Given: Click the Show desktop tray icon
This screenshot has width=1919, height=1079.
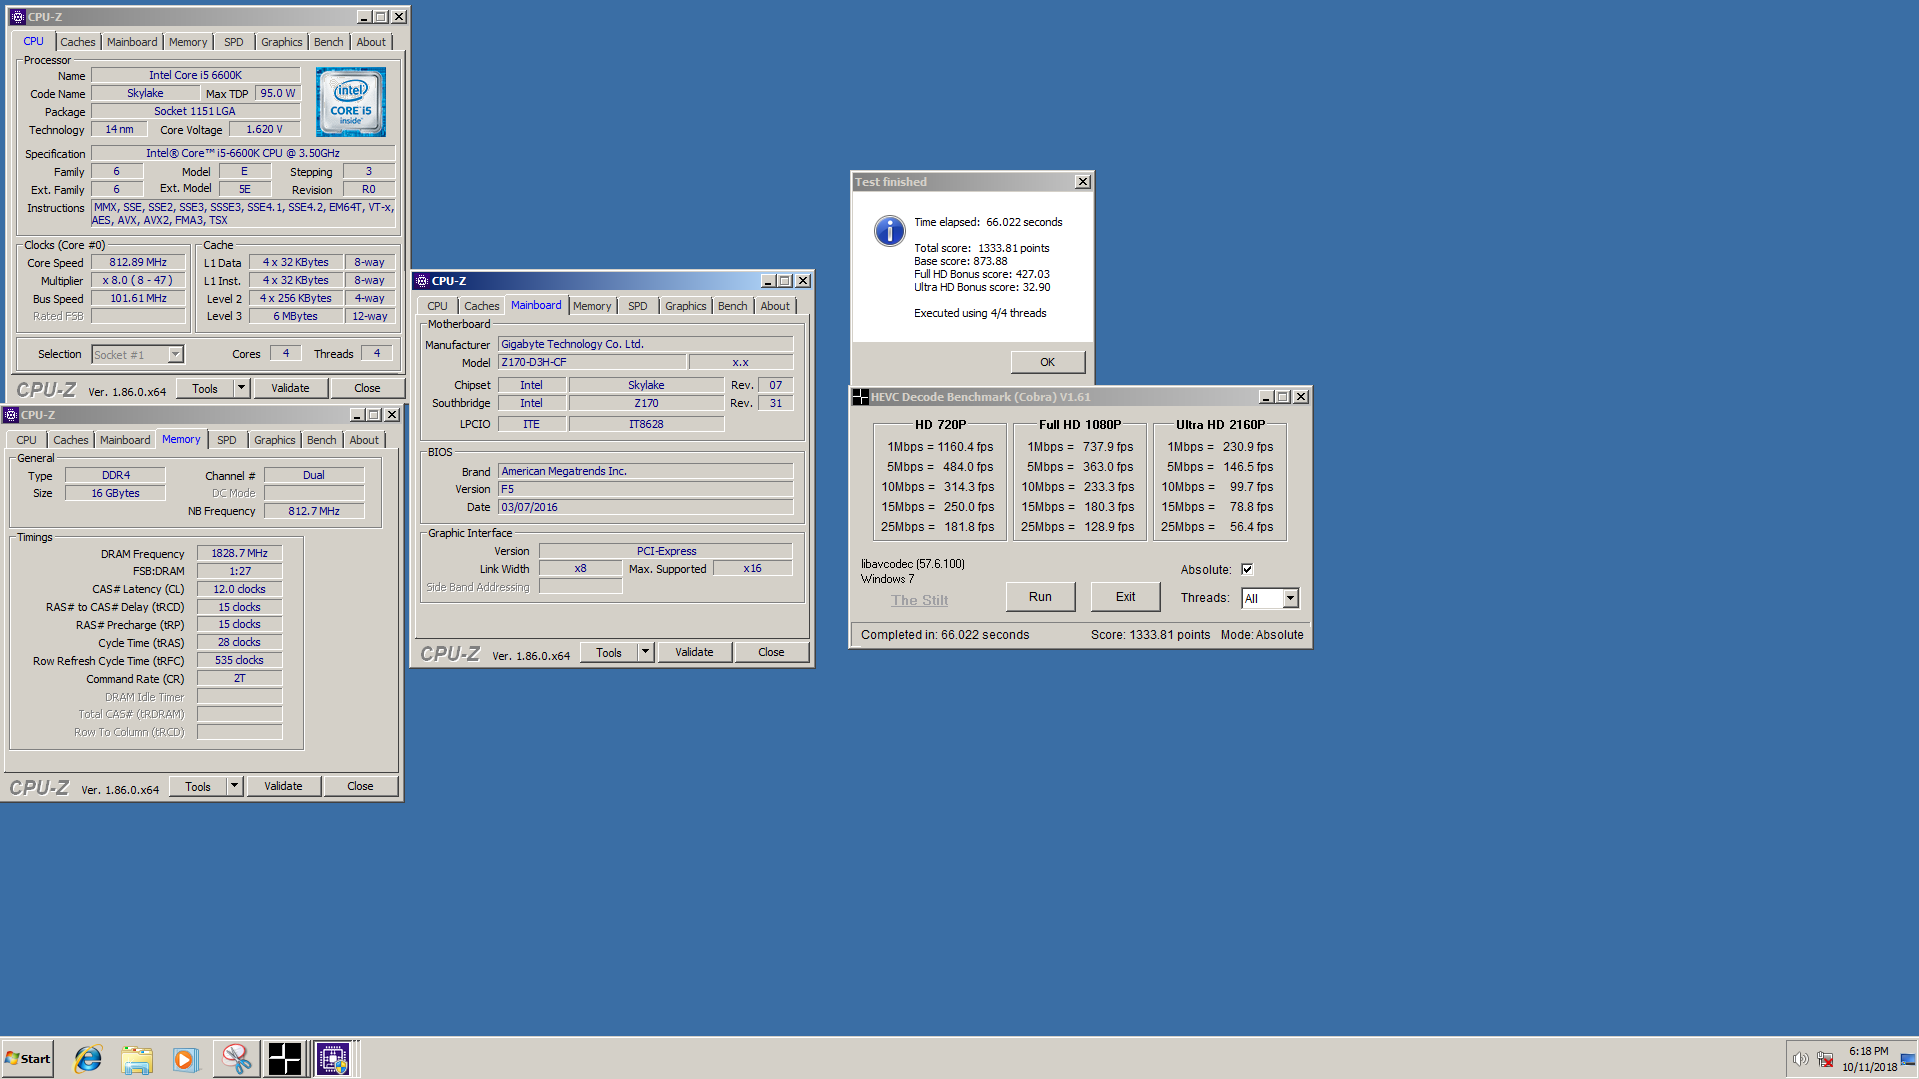Looking at the screenshot, I should click(x=1908, y=1059).
